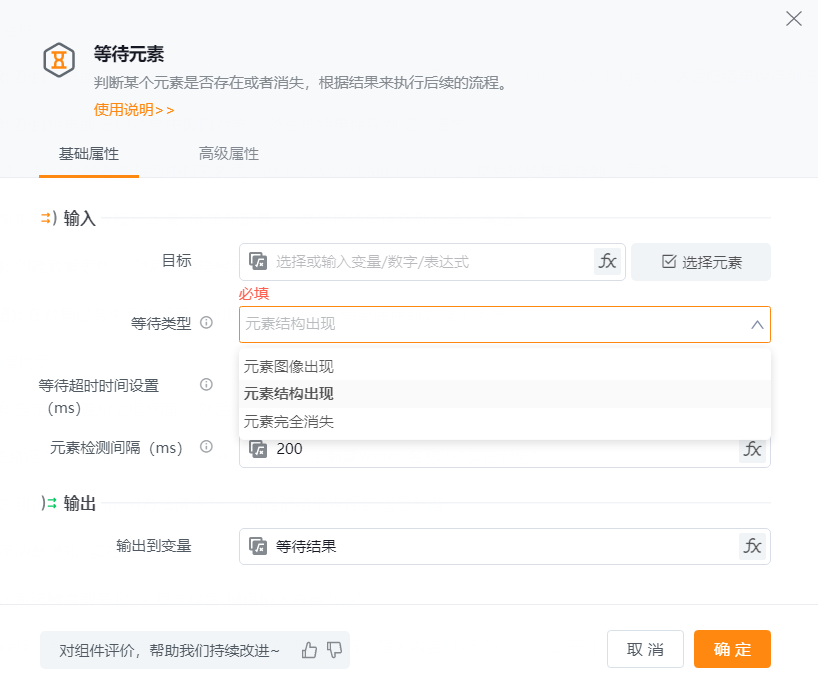Click the 确定 confirm button
Viewport: 818px width, 688px height.
pyautogui.click(x=732, y=649)
